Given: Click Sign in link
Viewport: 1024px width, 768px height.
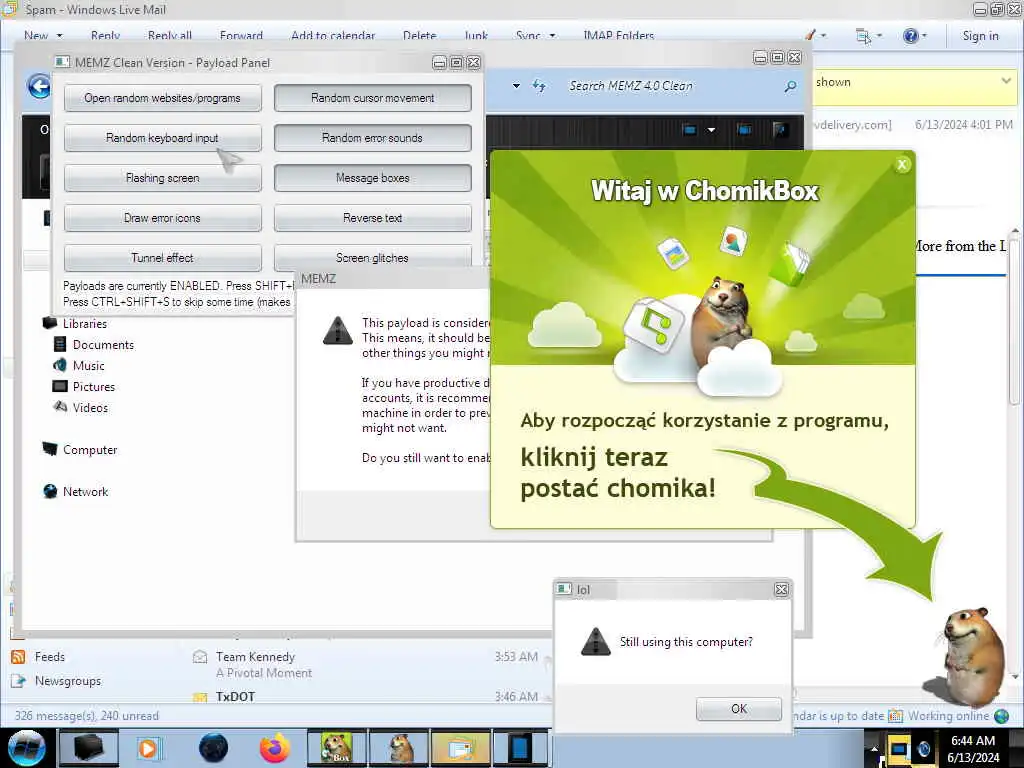Looking at the screenshot, I should (x=980, y=36).
